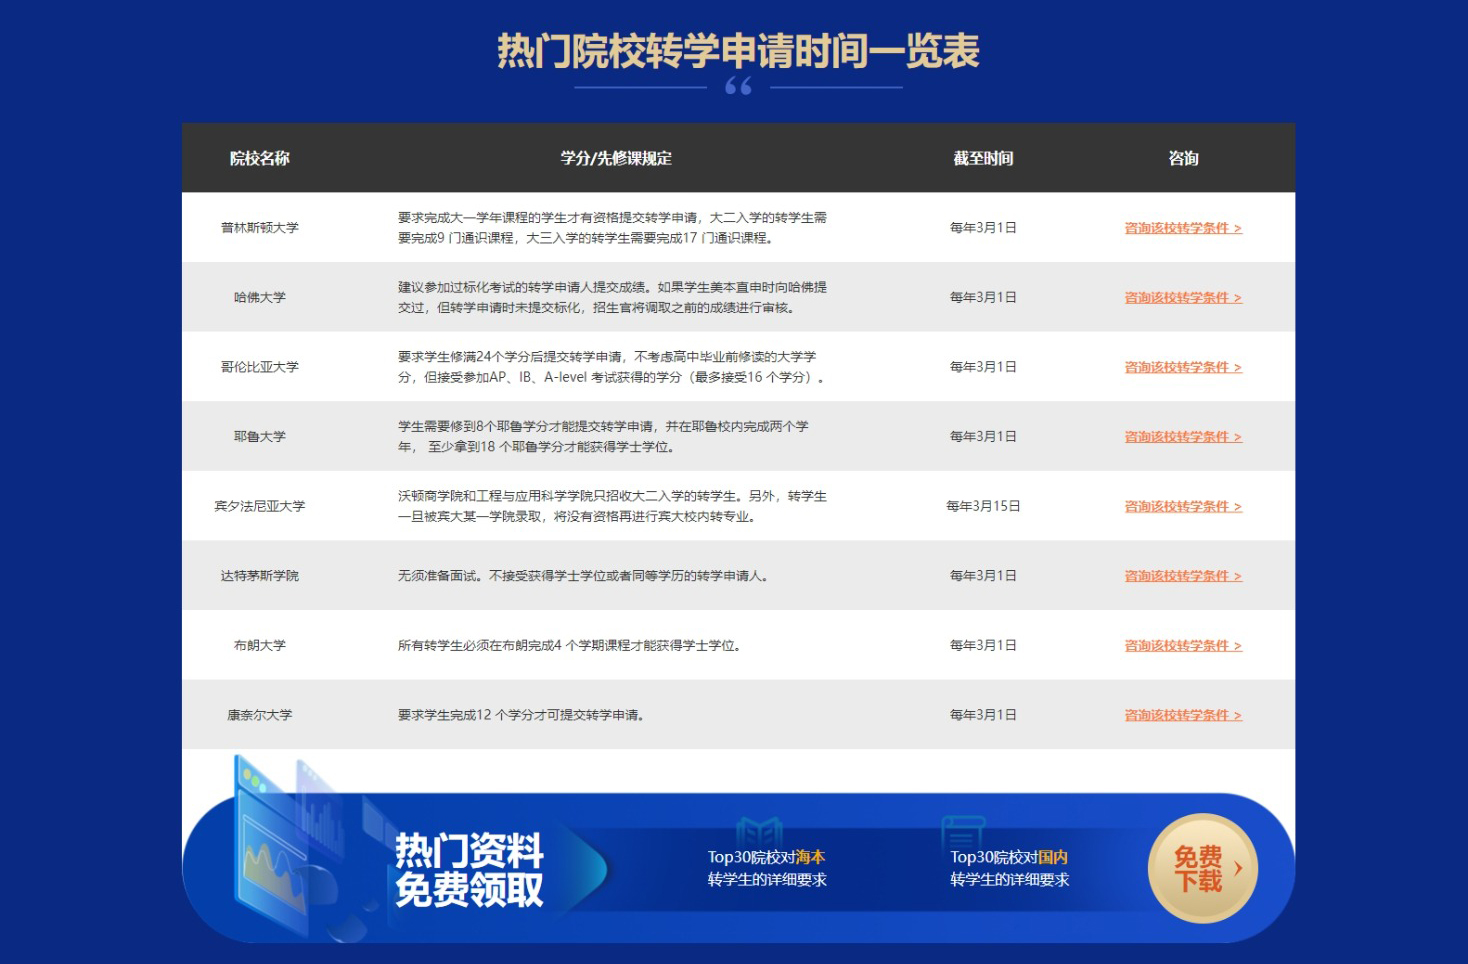Image resolution: width=1468 pixels, height=964 pixels.
Task: Click UPenn's 沃顿商学院 requirement text
Action: click(x=612, y=506)
